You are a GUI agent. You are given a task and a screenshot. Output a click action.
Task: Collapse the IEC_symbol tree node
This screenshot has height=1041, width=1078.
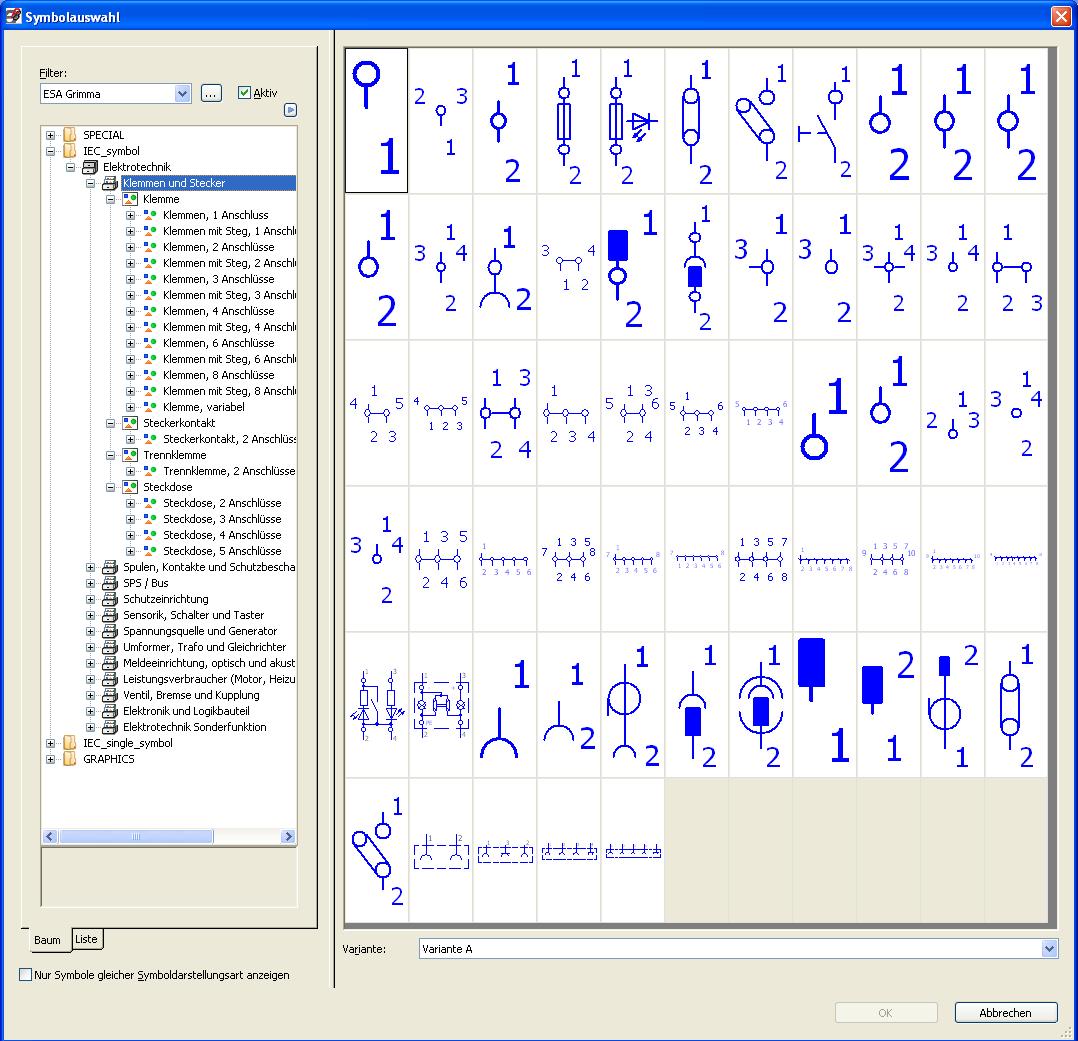51,151
